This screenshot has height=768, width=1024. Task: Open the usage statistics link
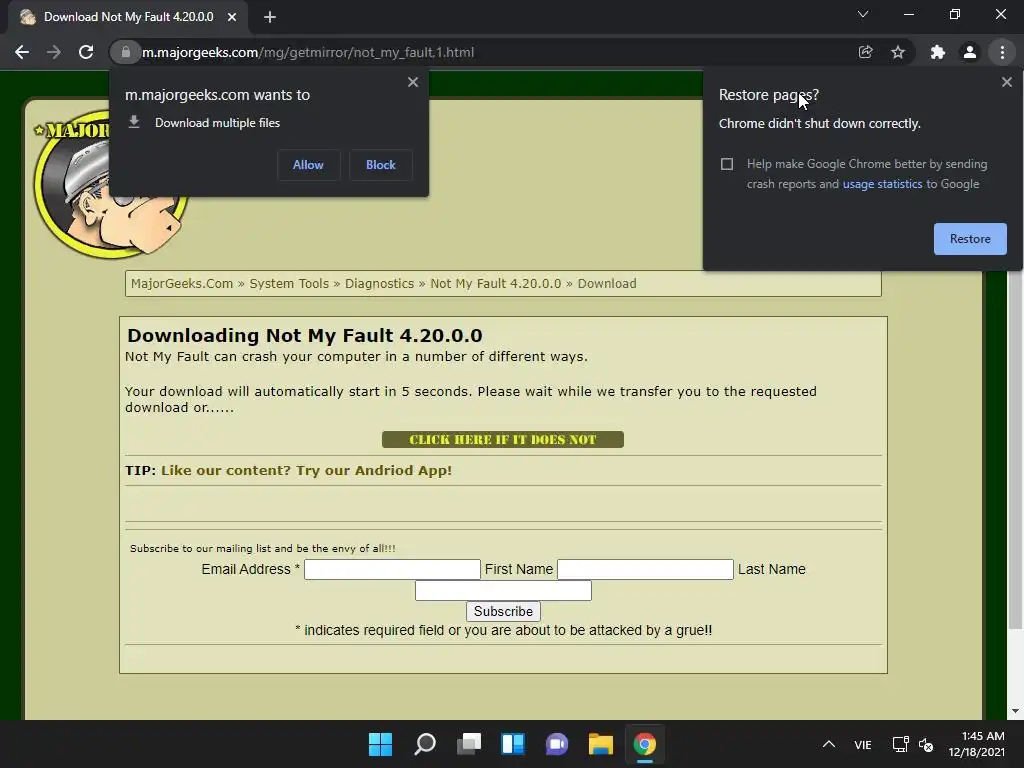(x=882, y=184)
